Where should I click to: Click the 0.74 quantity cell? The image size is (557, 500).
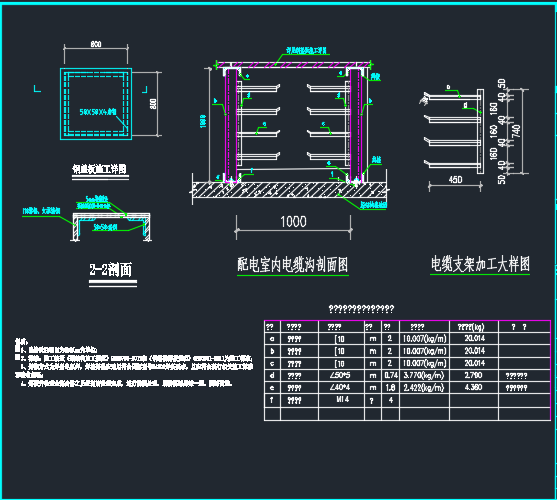(391, 375)
